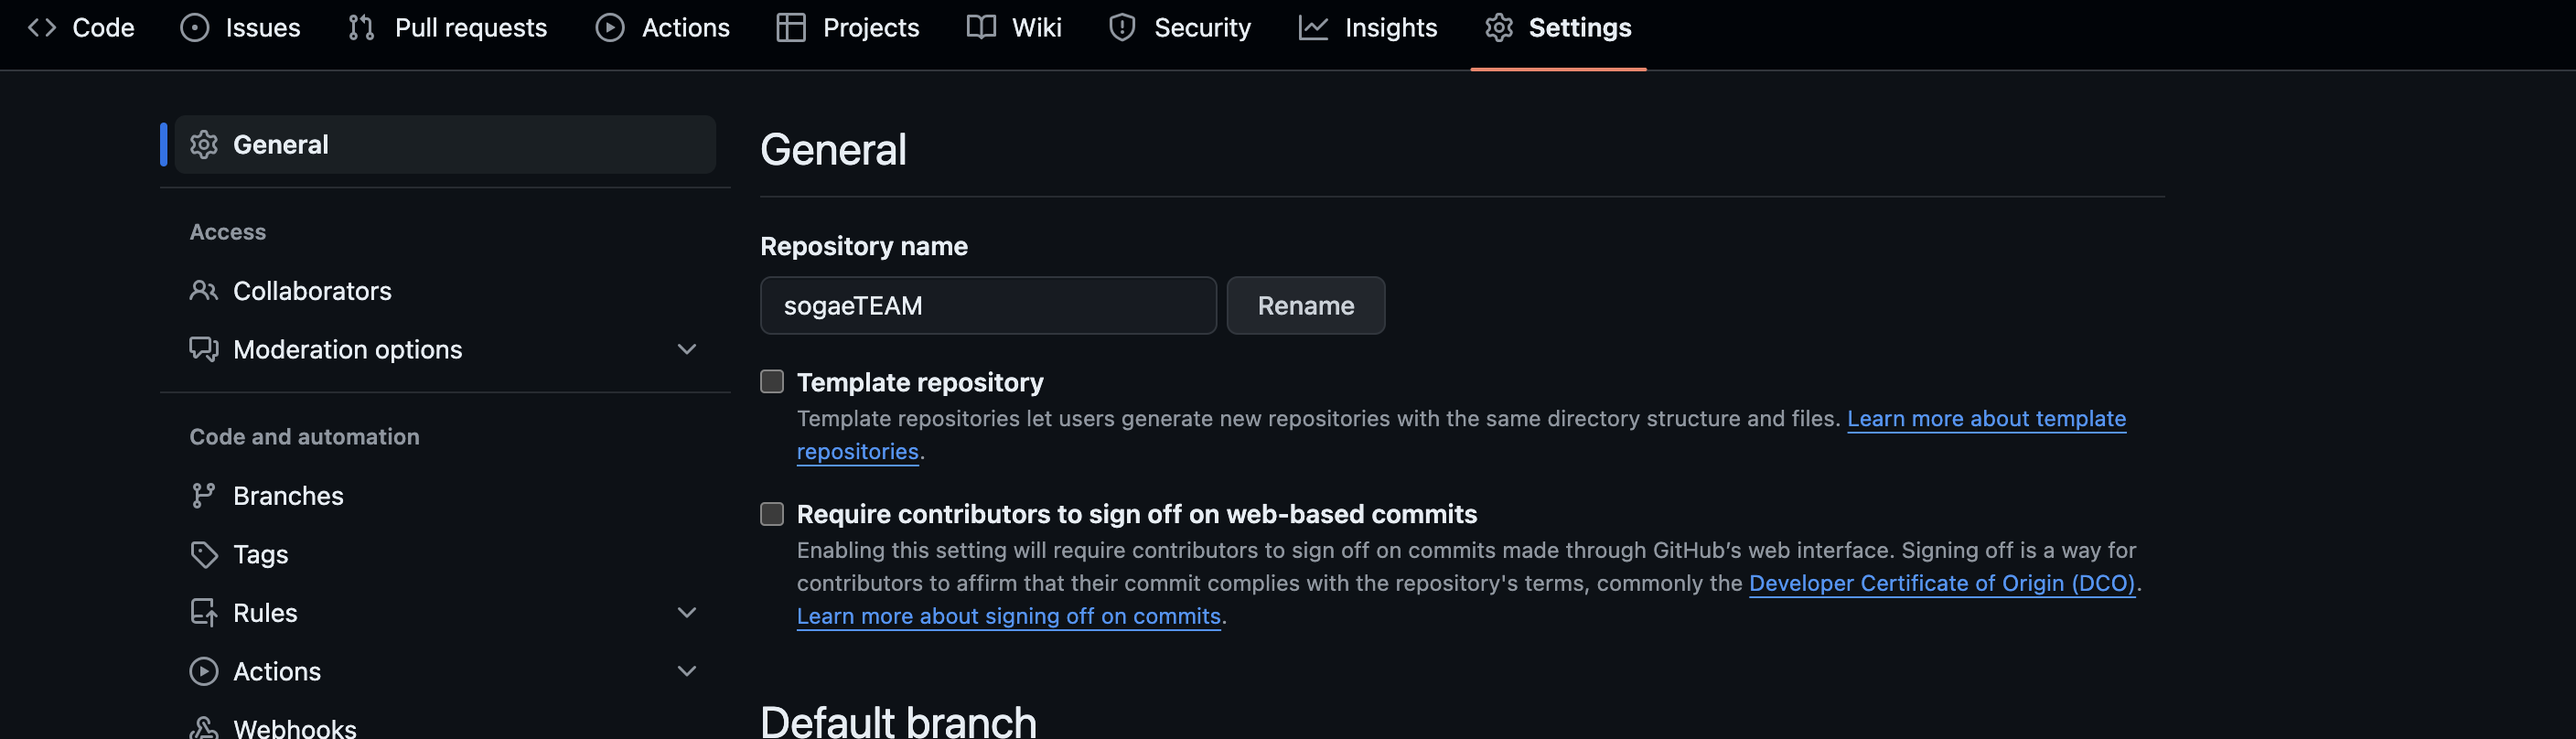2576x739 pixels.
Task: Click the Issues circle-dot icon
Action: (x=194, y=27)
